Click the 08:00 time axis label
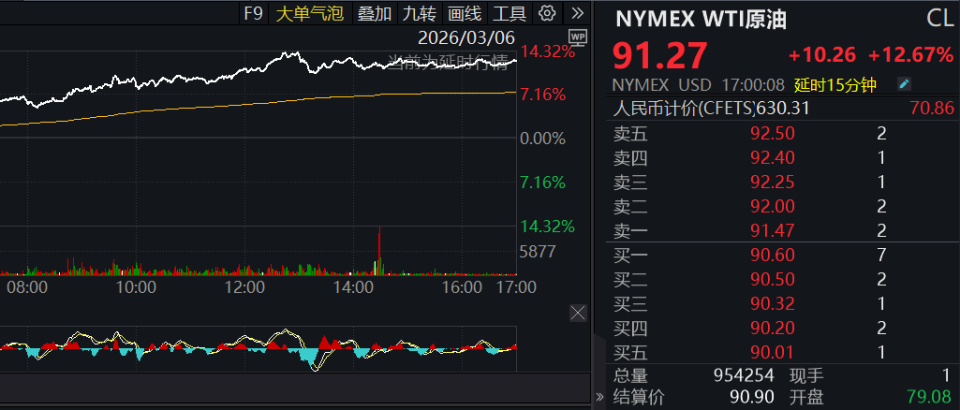The image size is (960, 410). point(27,287)
